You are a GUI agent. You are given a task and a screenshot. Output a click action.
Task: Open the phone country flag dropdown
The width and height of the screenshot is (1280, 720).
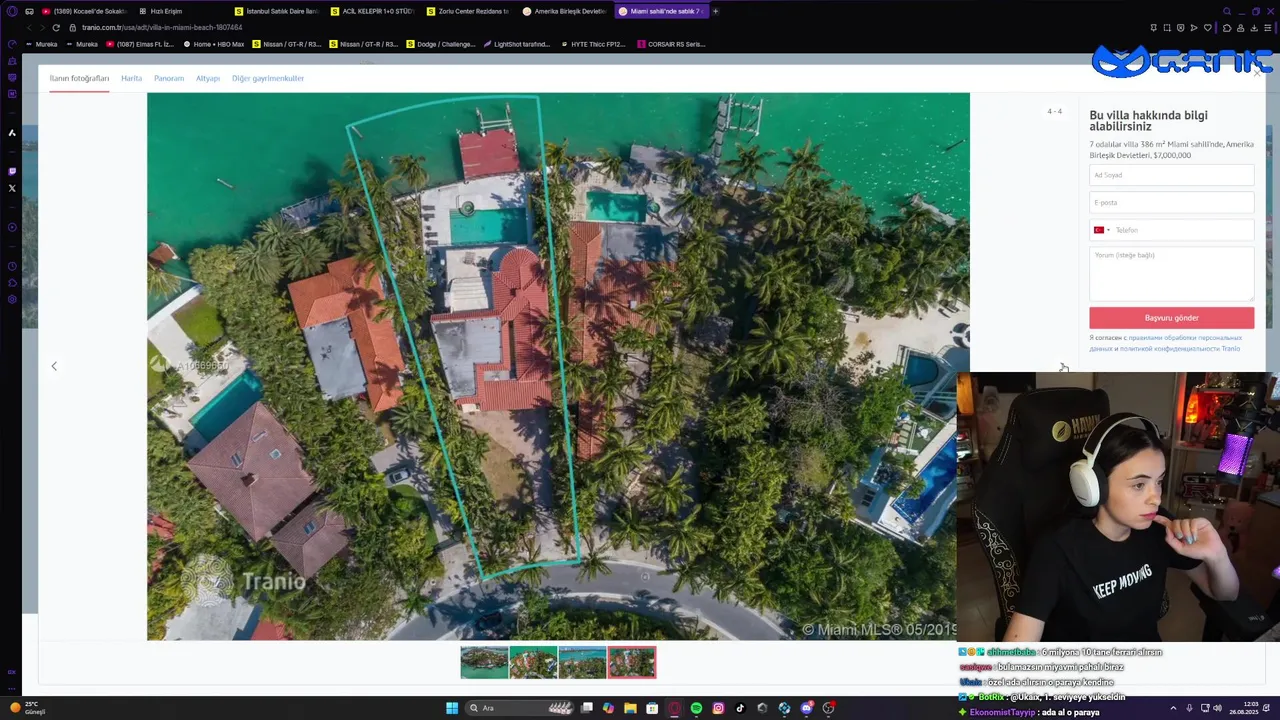click(1101, 230)
